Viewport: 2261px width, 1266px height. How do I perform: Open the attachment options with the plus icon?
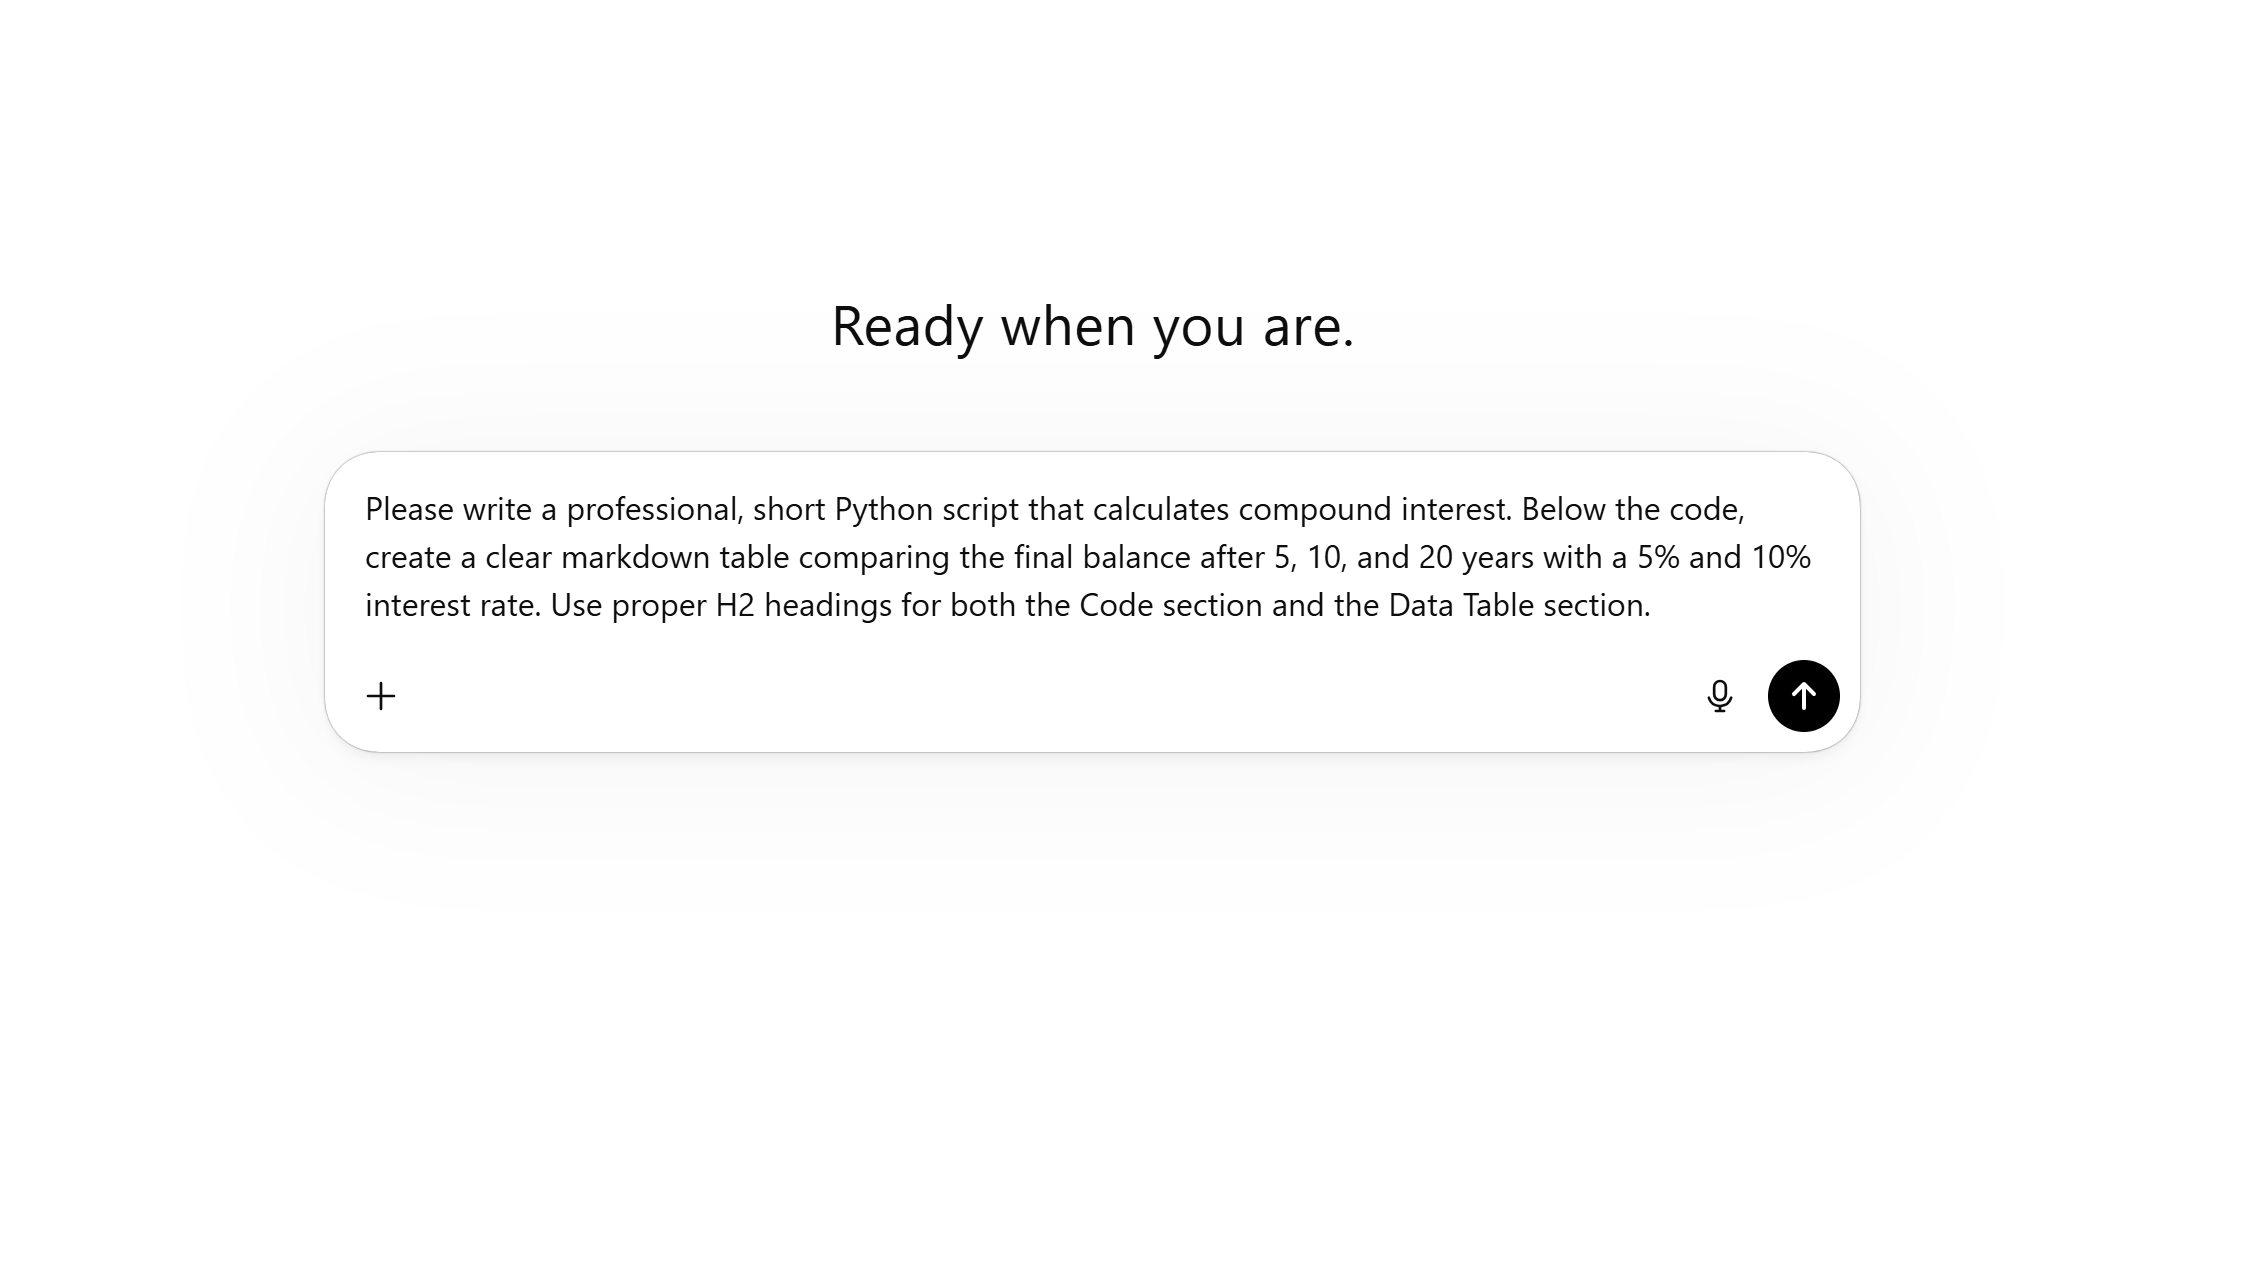tap(380, 696)
